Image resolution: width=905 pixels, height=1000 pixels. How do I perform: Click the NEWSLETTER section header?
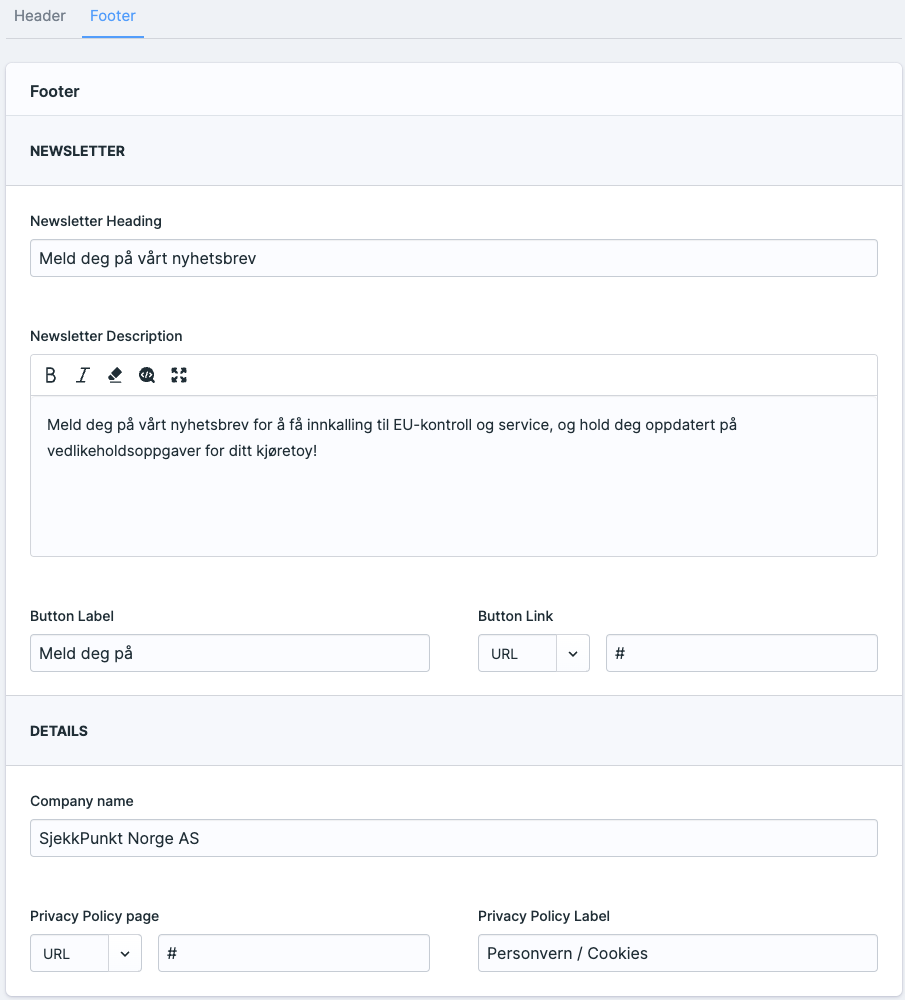[78, 151]
